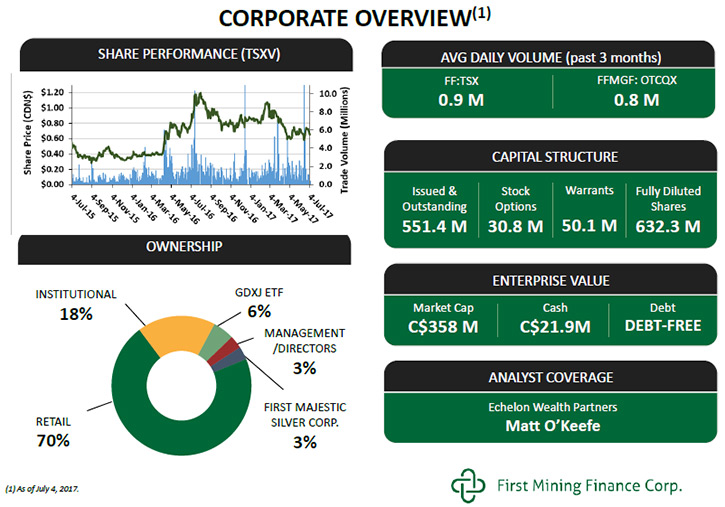Screen dimensions: 725x507
Task: Click the $0.60 share price axis label
Action: 52,138
